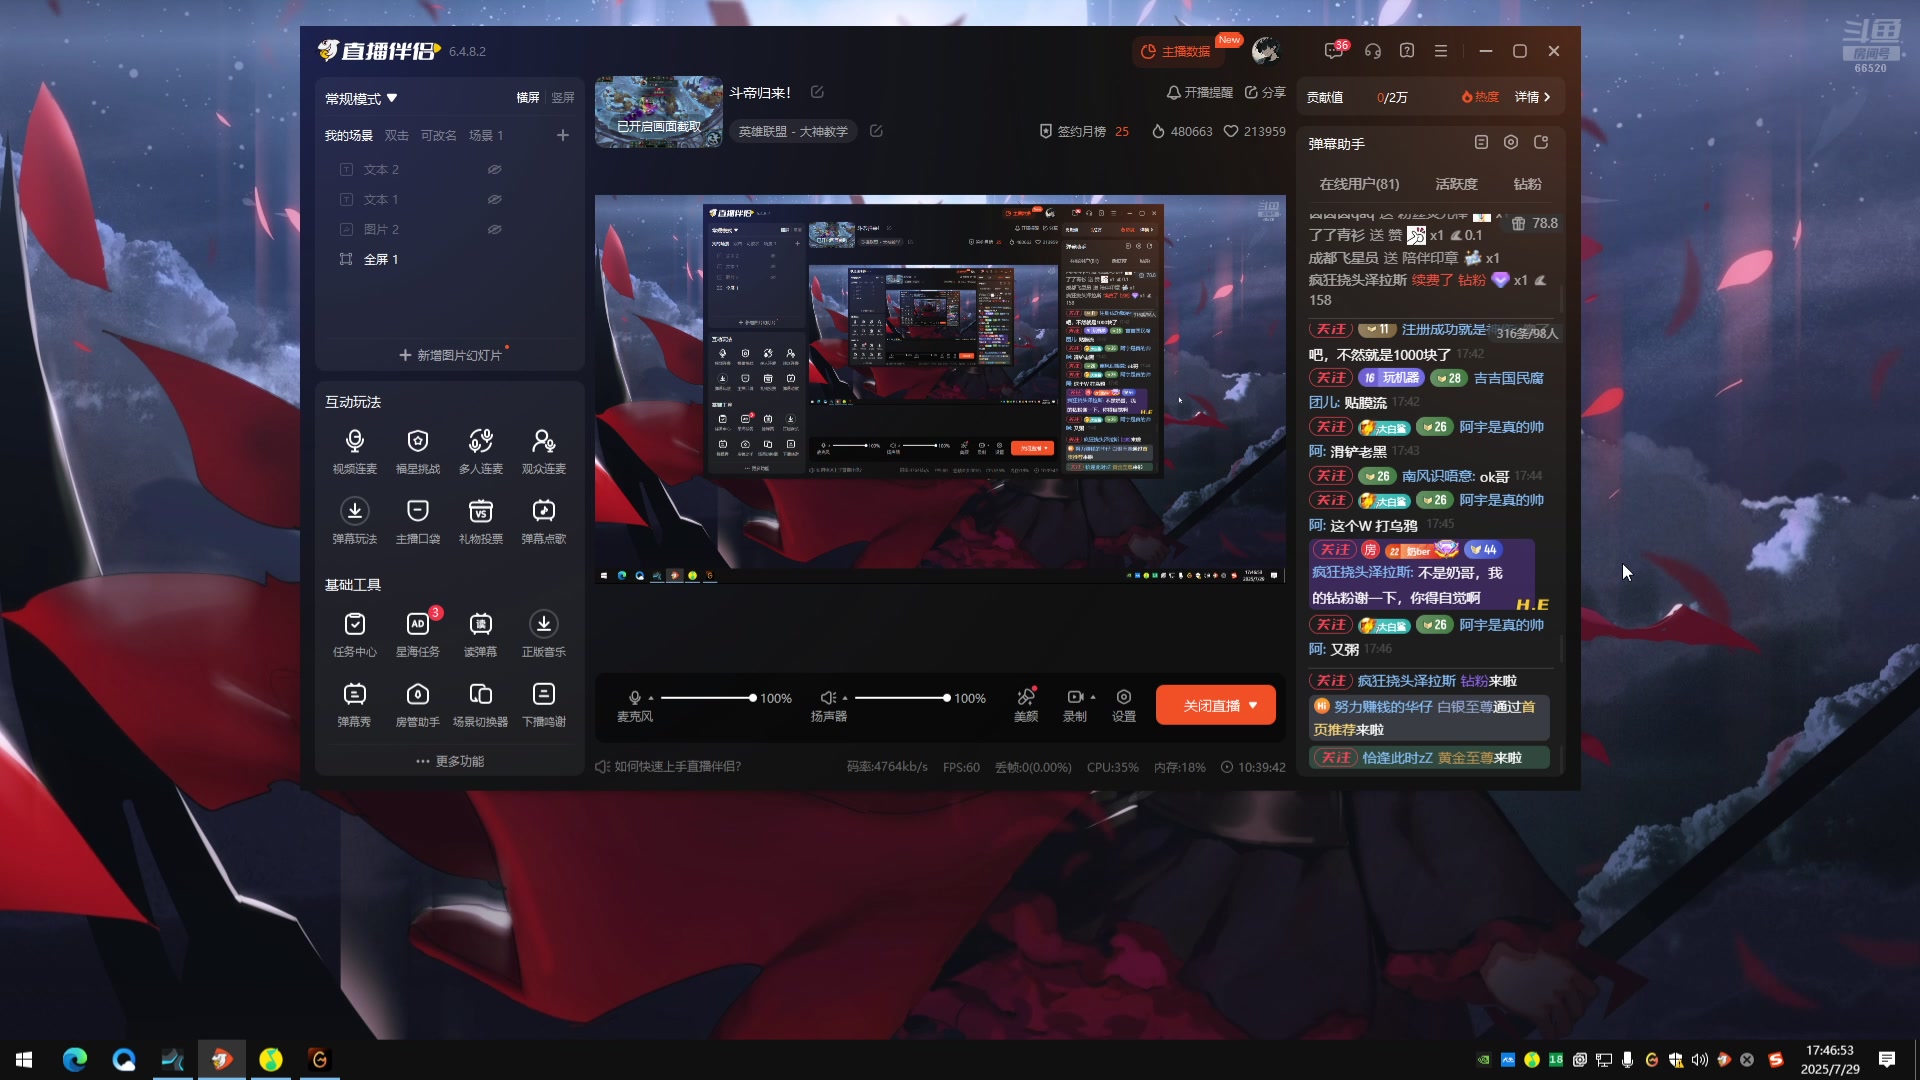Image resolution: width=1920 pixels, height=1080 pixels.
Task: Open 任务中心 task center
Action: 355,634
